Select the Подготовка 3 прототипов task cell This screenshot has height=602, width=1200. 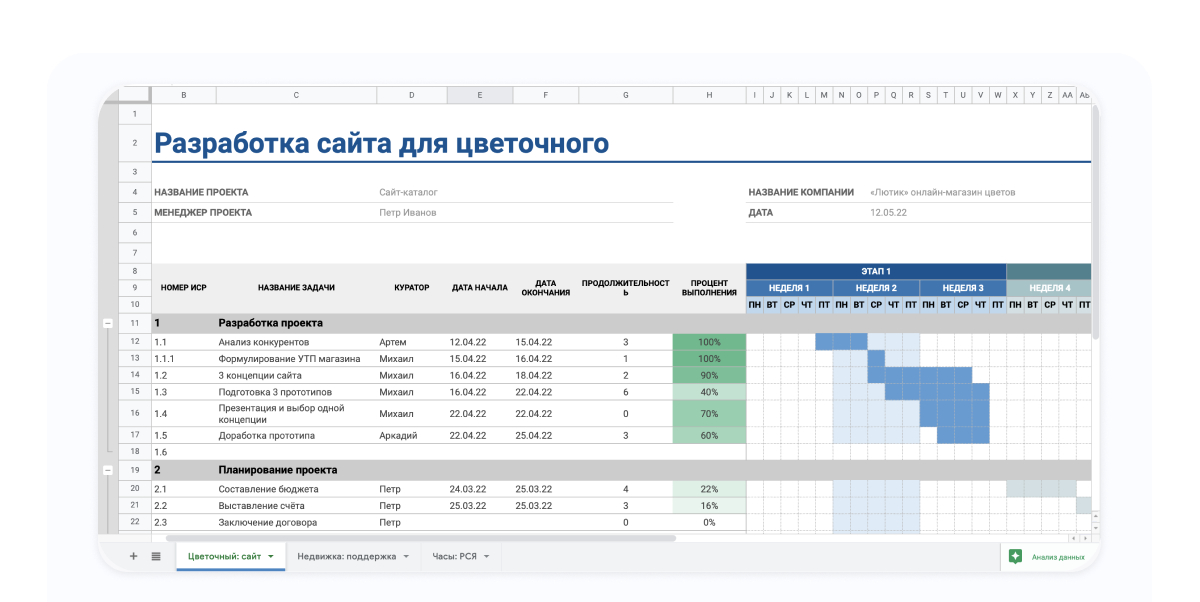[296, 393]
